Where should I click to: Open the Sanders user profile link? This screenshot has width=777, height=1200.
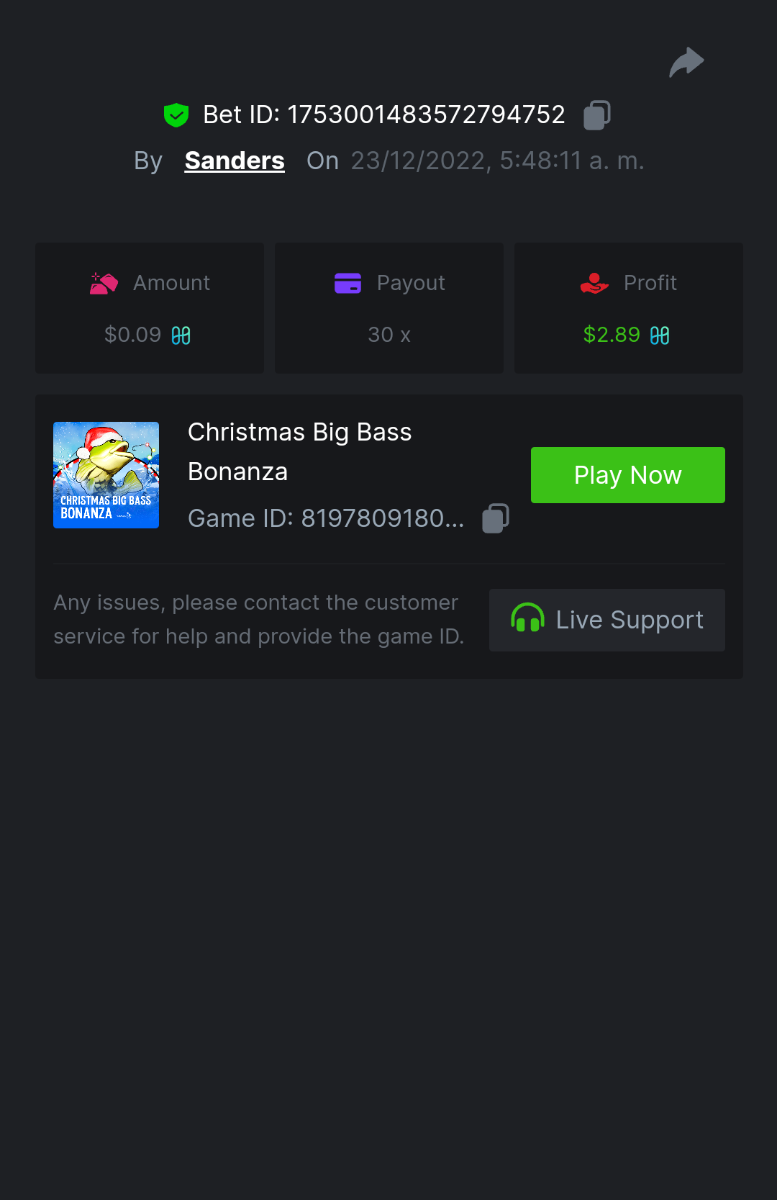234,160
